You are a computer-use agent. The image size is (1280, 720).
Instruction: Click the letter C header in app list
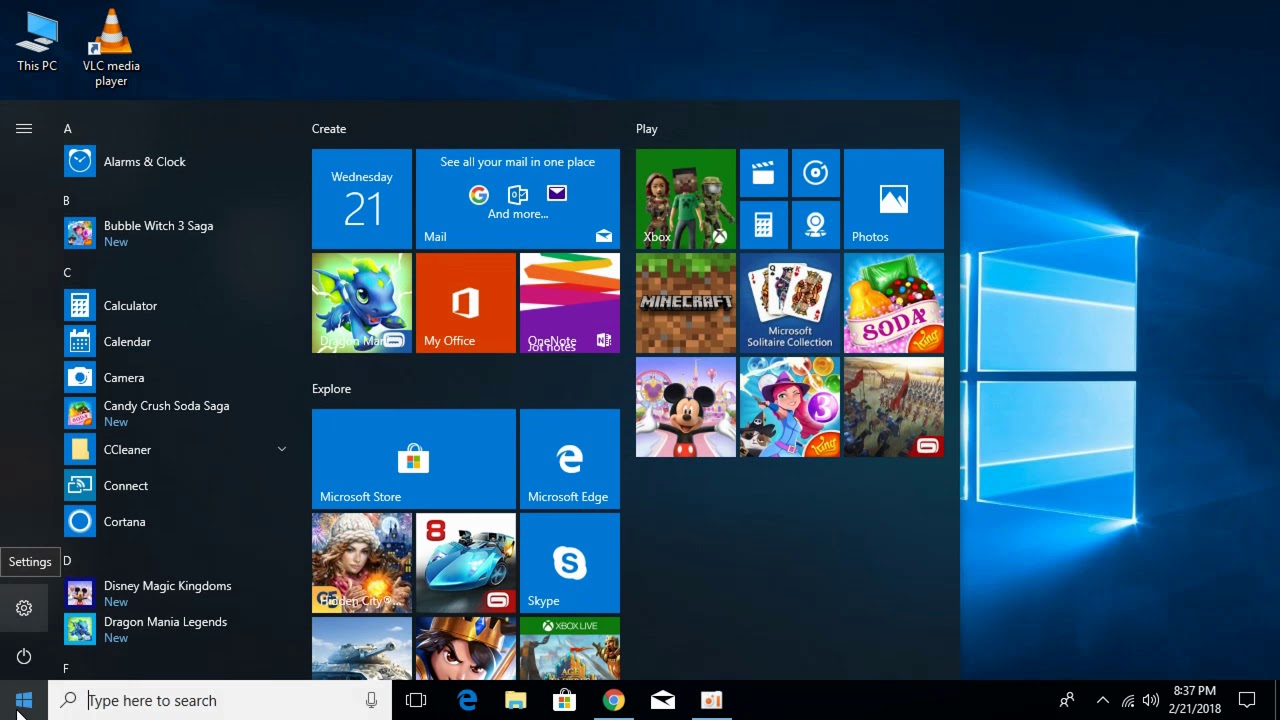(x=67, y=273)
